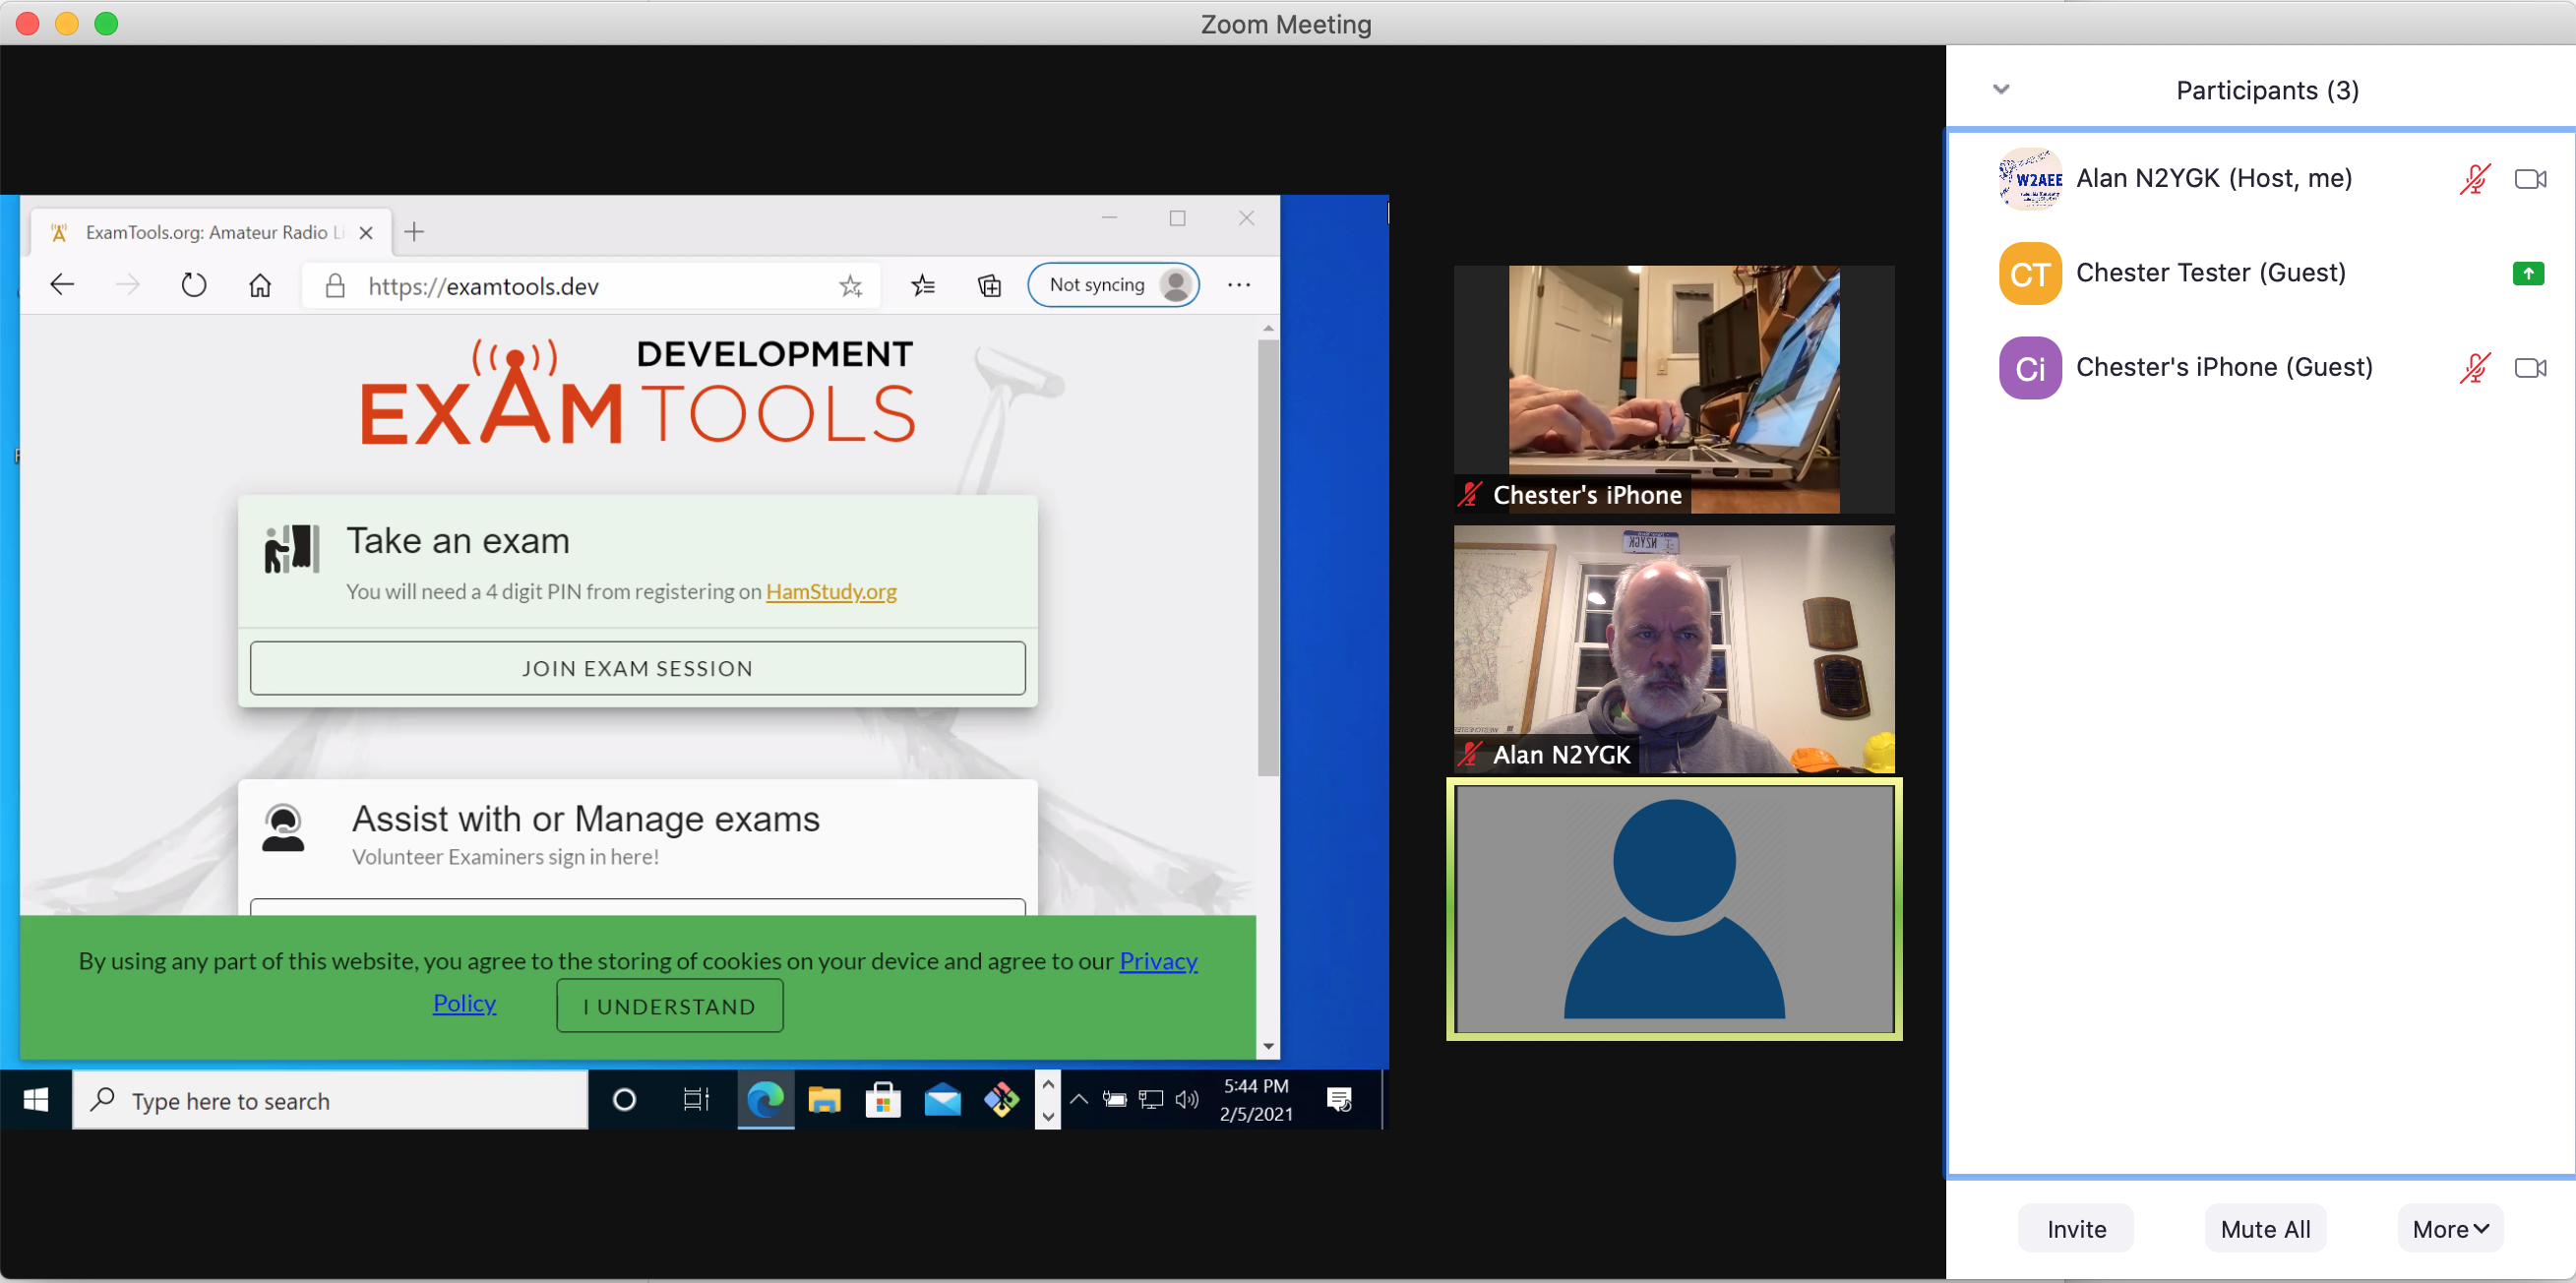Select the blank avatar video thumbnail
The height and width of the screenshot is (1283, 2576).
tap(1673, 908)
